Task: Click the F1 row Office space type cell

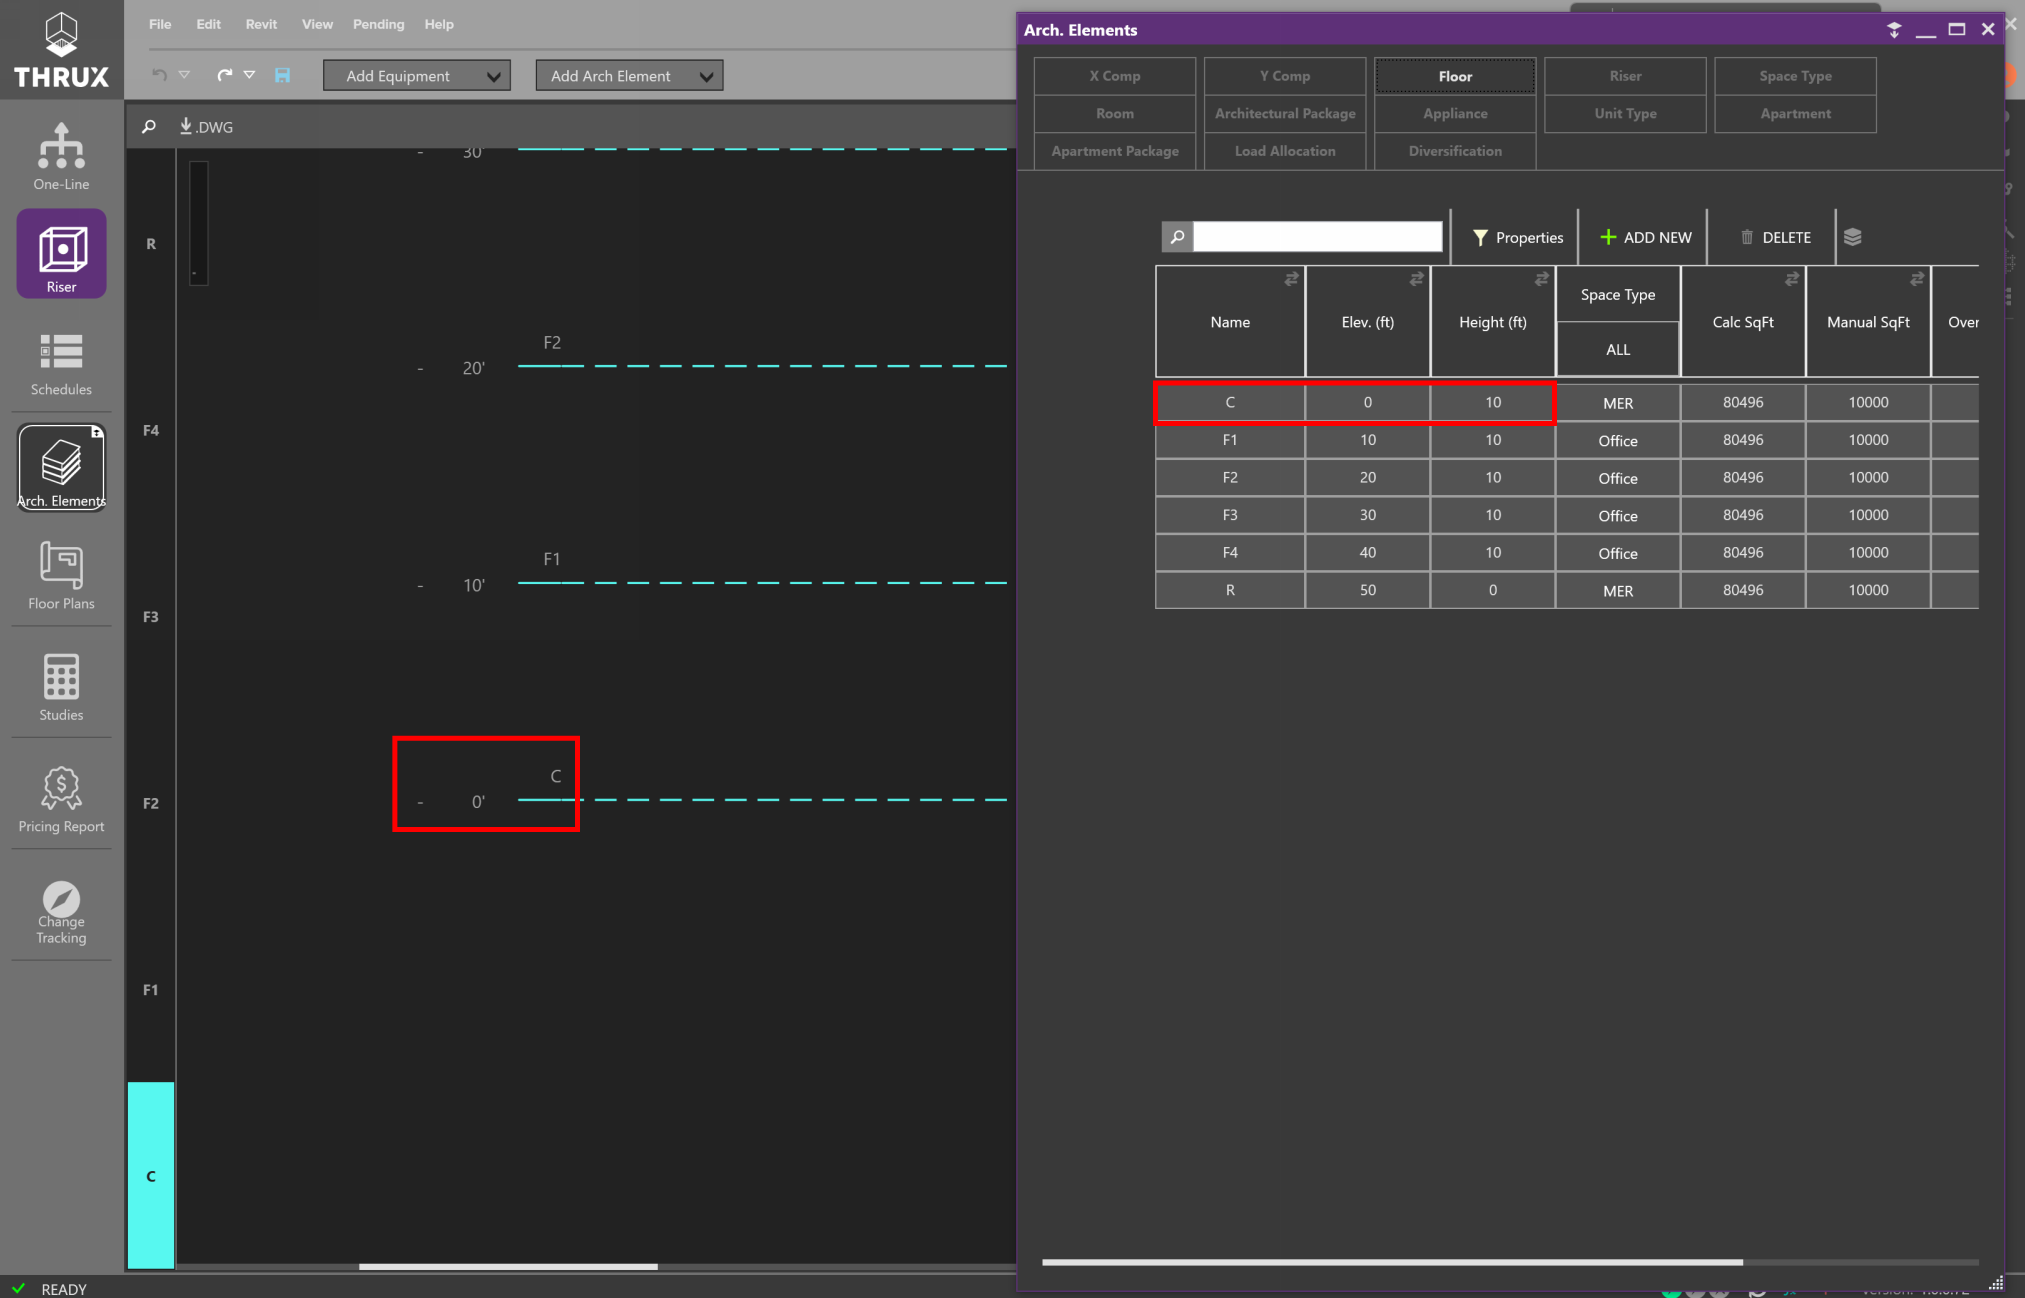Action: (1617, 440)
